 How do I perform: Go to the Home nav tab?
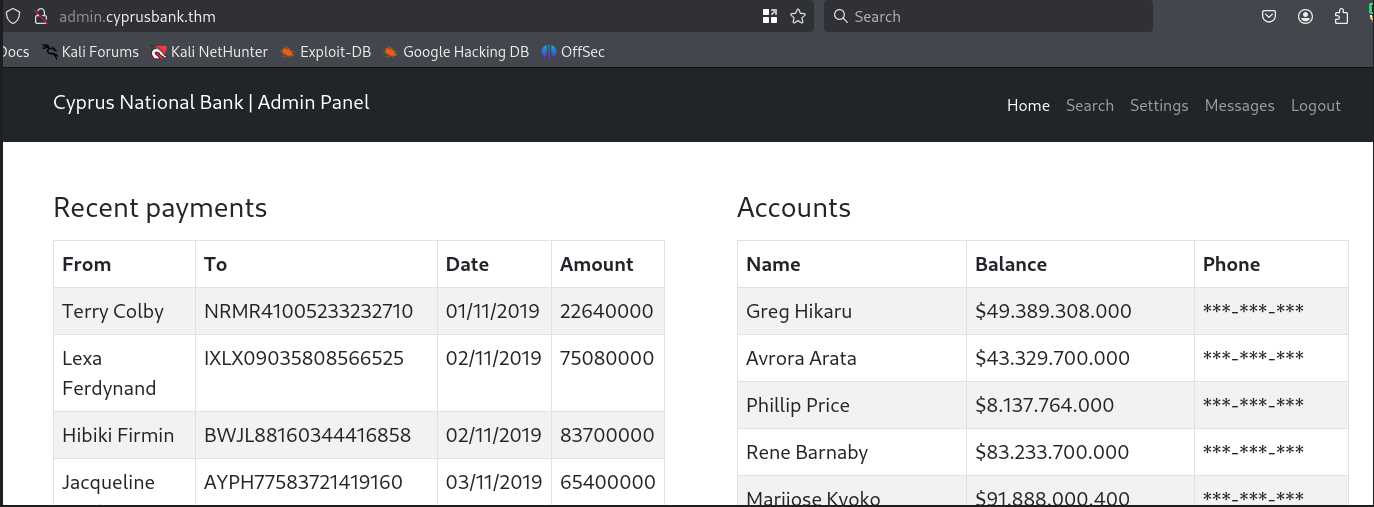1028,105
